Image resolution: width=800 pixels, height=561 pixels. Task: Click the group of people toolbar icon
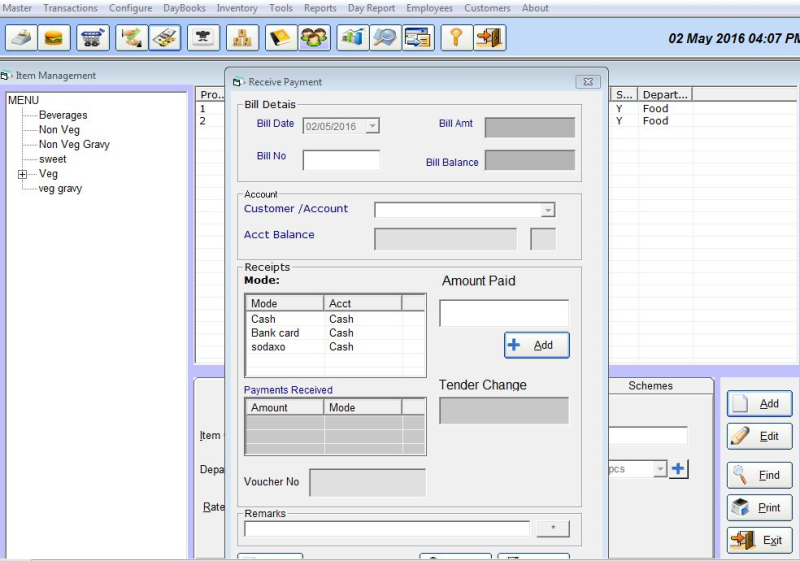314,38
